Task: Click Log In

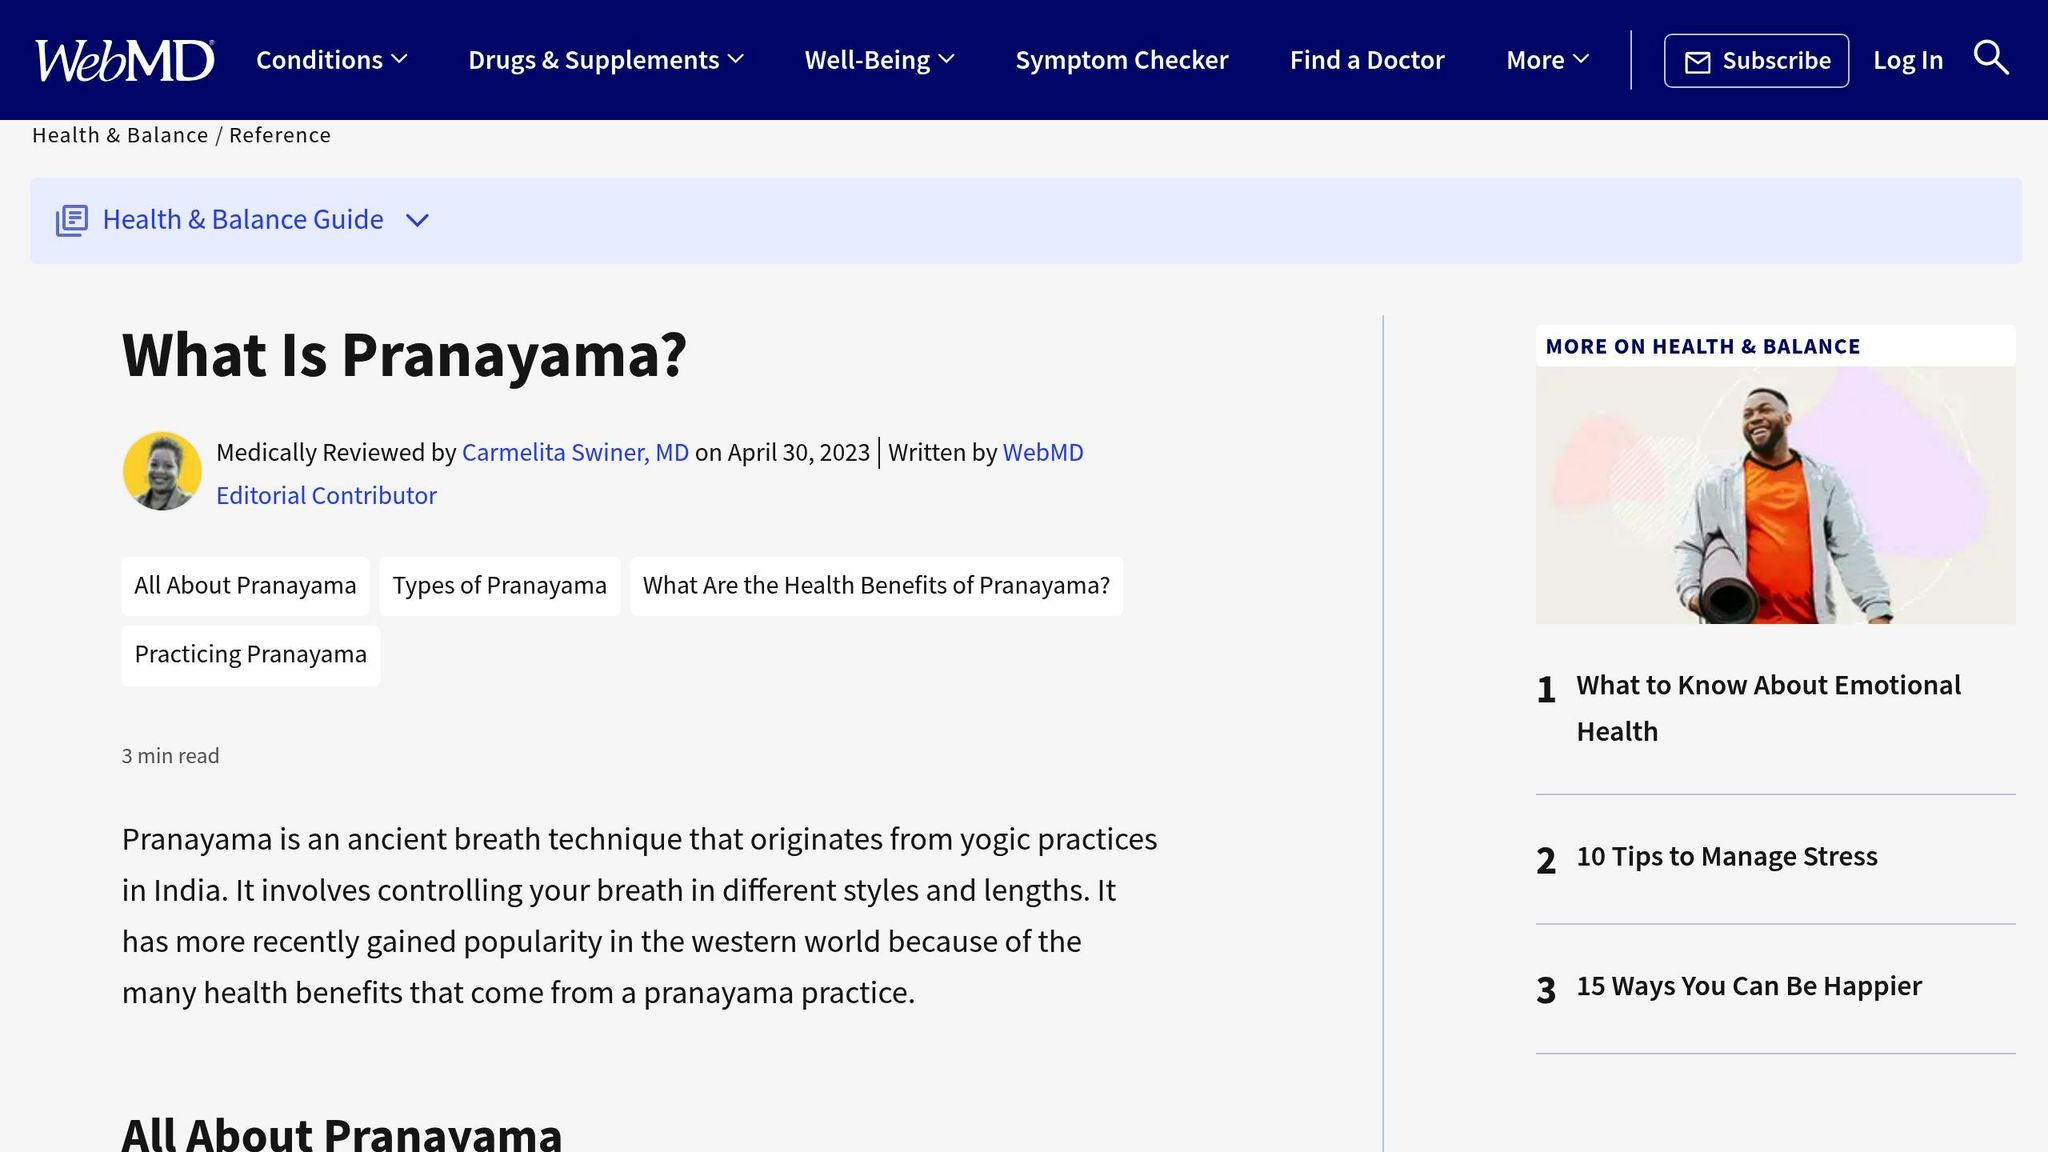Action: tap(1908, 59)
